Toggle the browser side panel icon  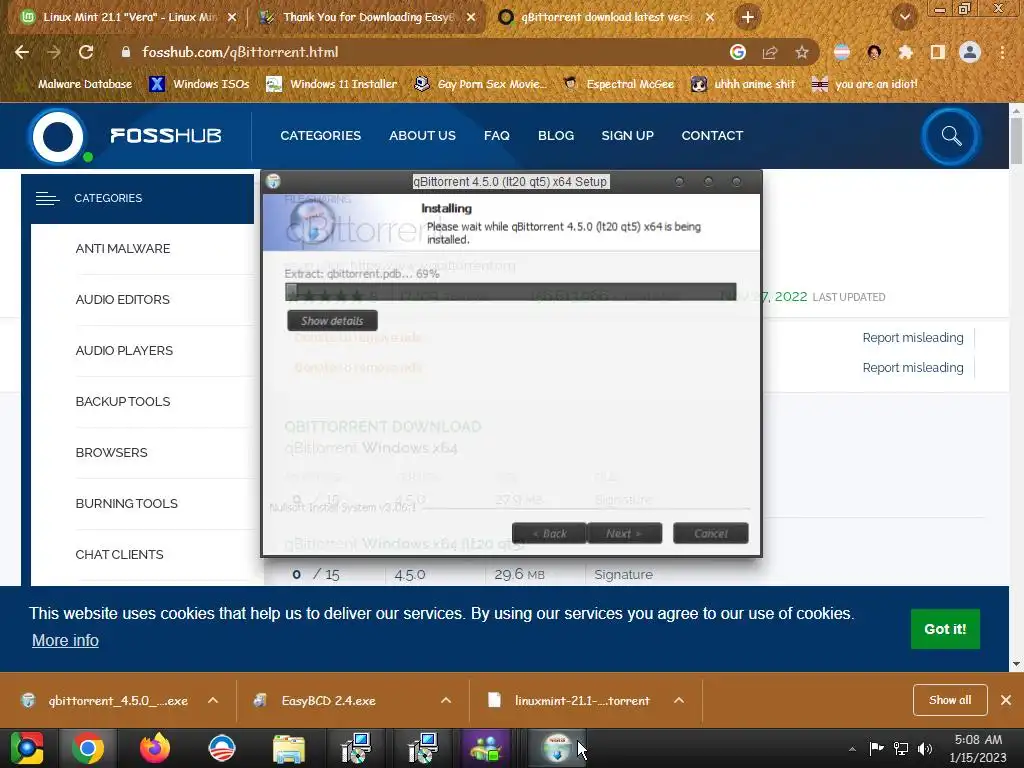937,52
